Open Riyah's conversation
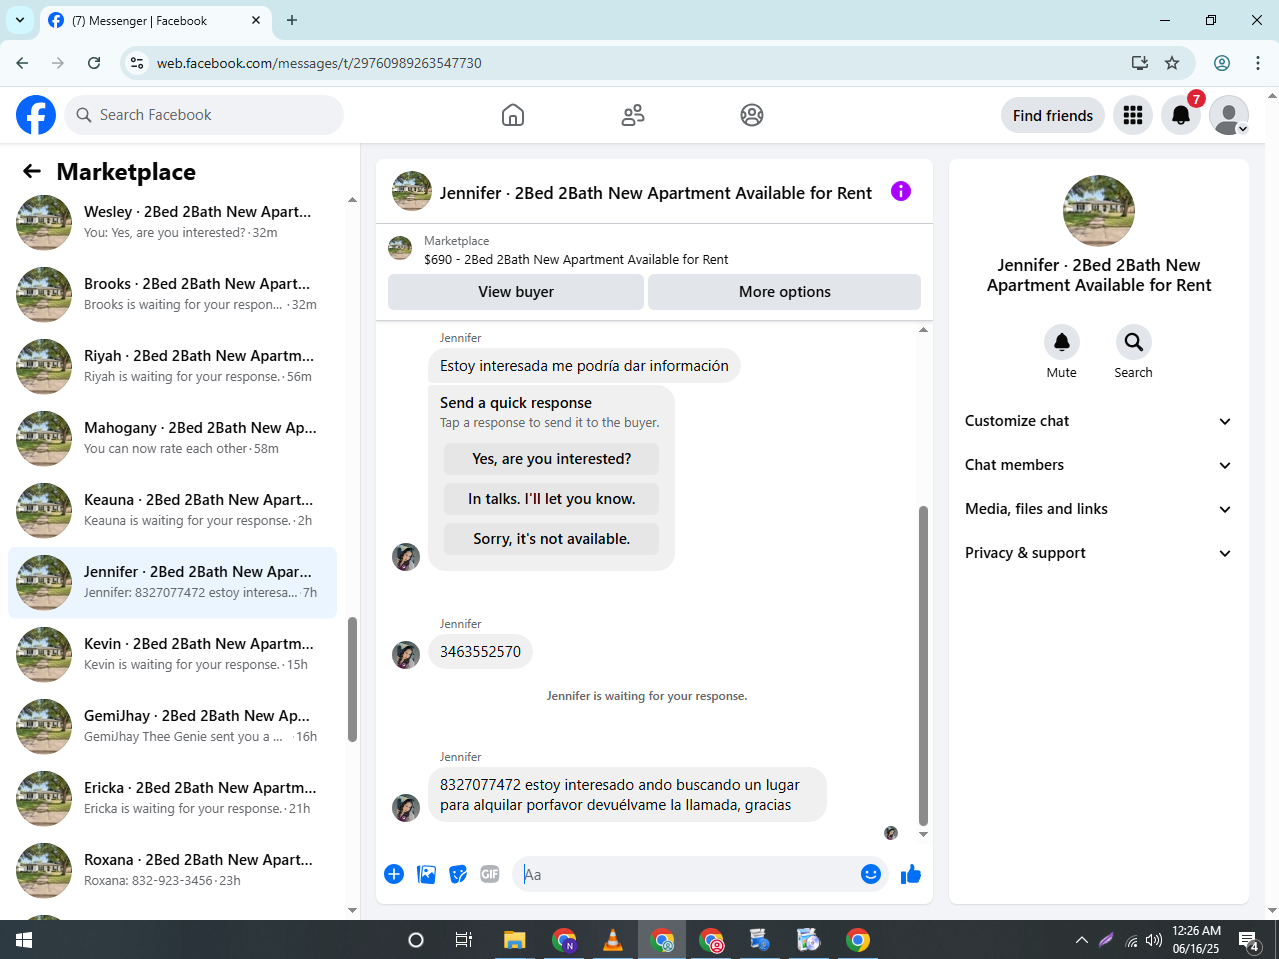Screen dimensions: 1279x959 172,366
